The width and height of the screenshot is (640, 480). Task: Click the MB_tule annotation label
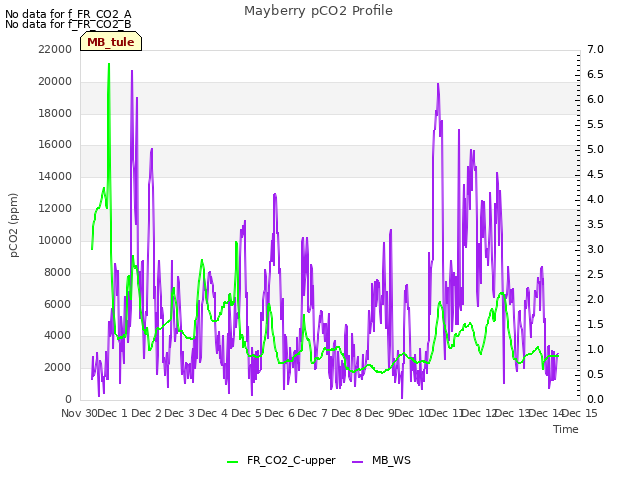click(111, 42)
